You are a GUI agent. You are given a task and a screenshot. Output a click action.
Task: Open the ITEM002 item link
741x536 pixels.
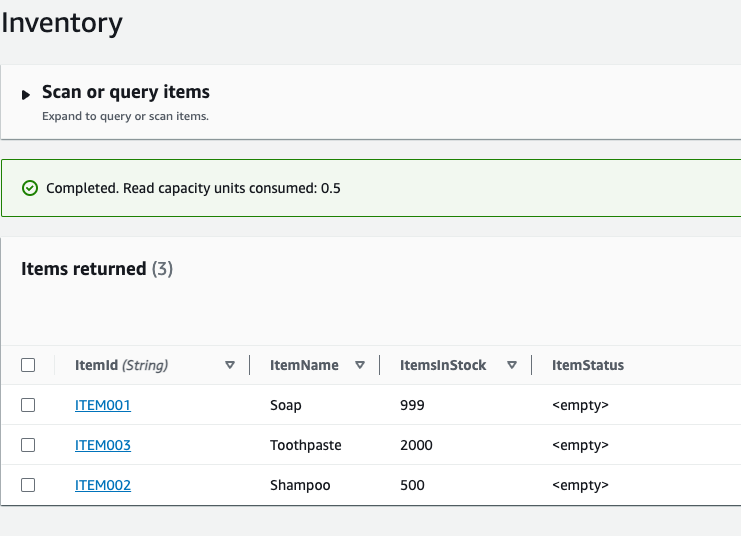(103, 485)
